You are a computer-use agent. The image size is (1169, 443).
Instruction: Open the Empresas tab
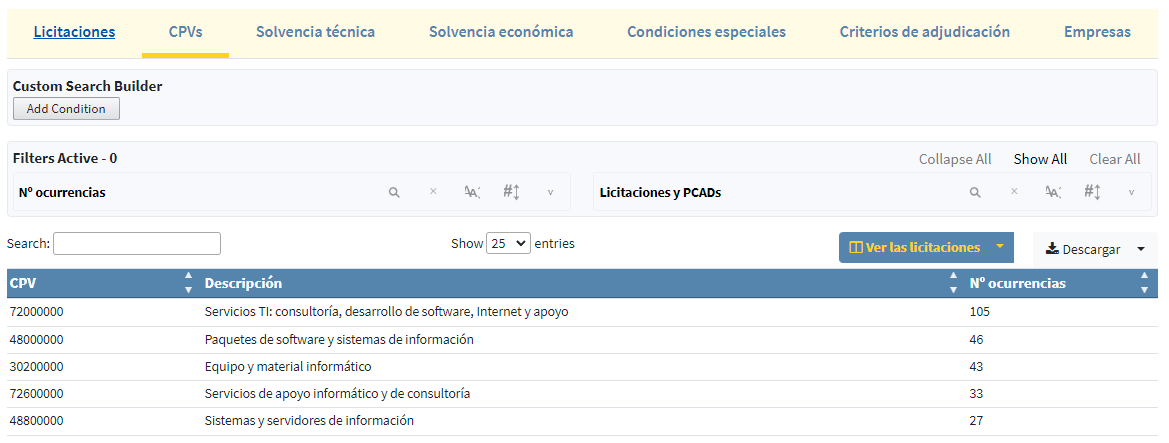(x=1097, y=32)
